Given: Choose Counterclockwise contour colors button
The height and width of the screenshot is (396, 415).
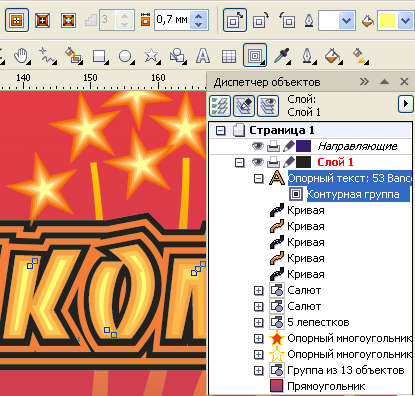Looking at the screenshot, I should click(x=287, y=21).
